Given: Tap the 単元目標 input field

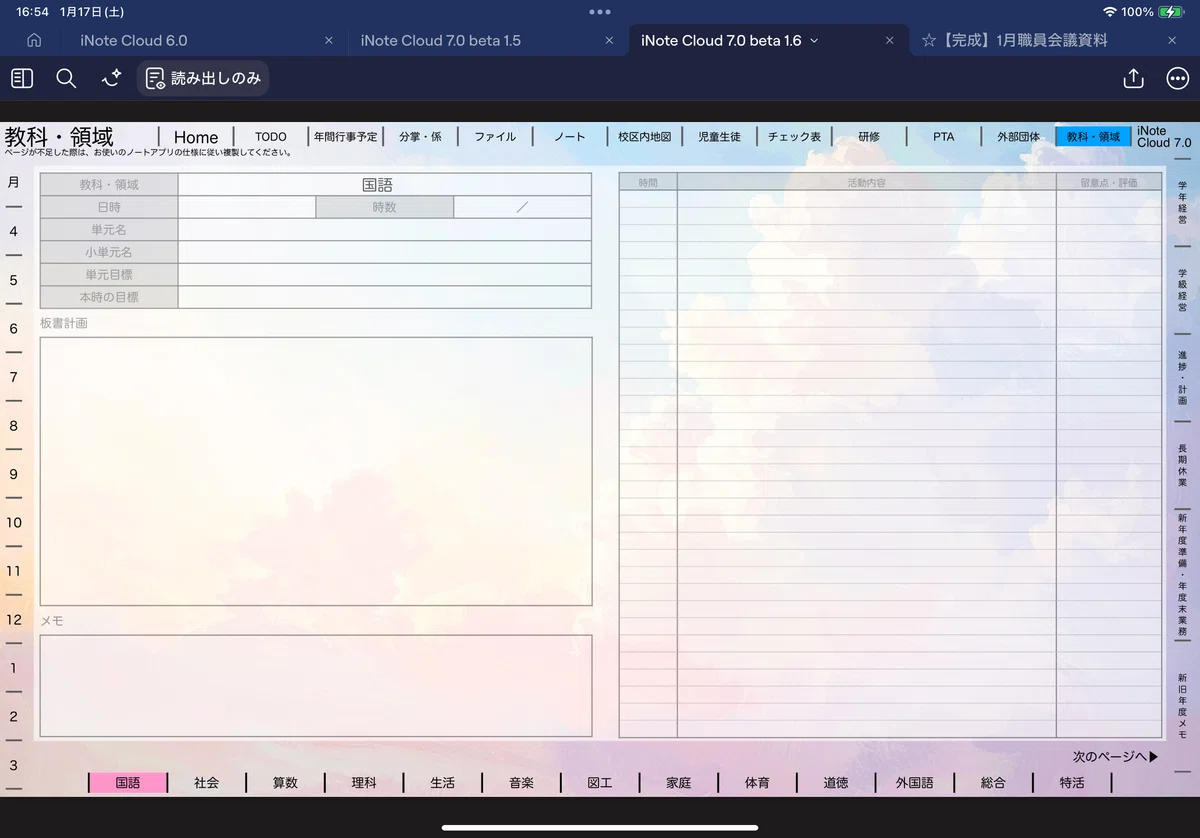Looking at the screenshot, I should point(385,274).
